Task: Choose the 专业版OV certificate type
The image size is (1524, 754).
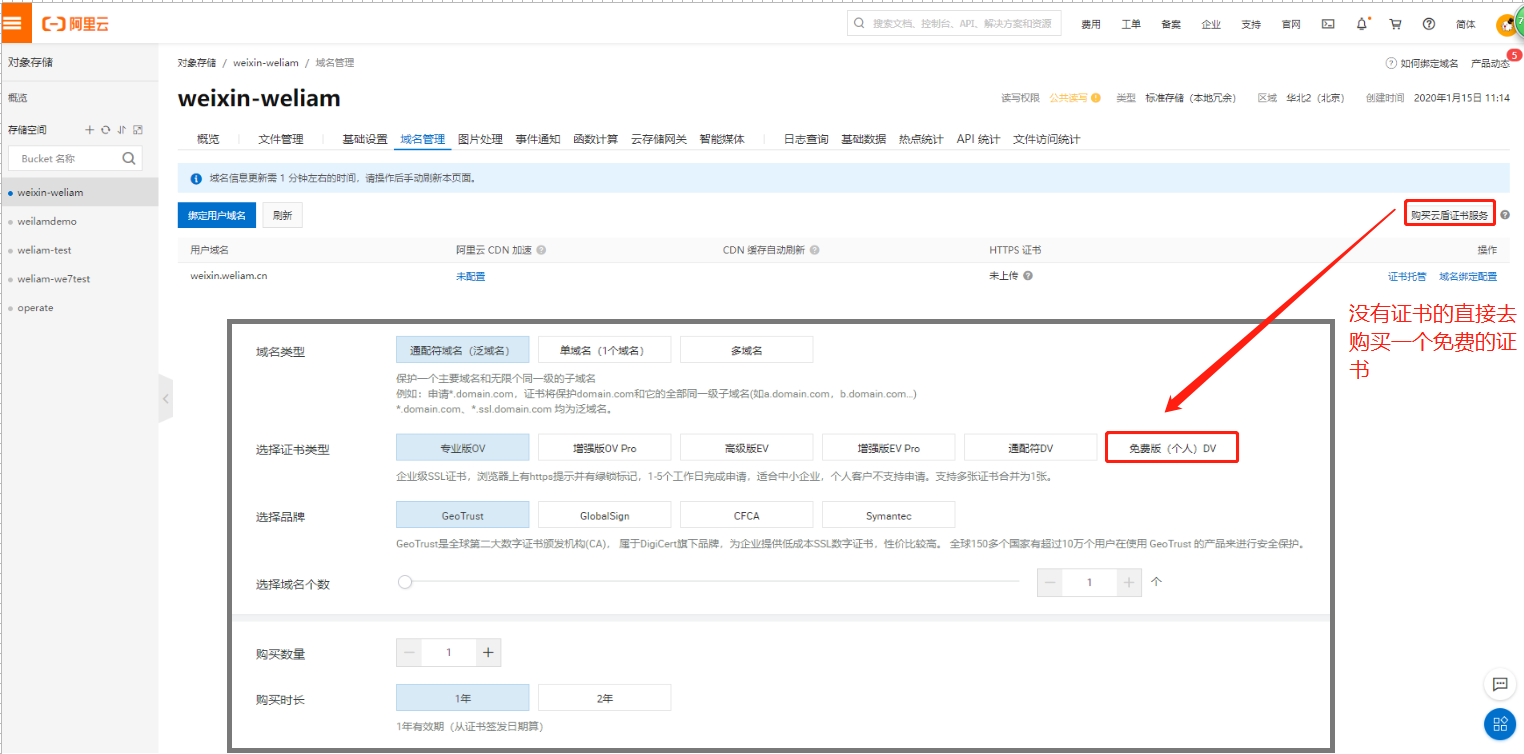Action: click(462, 448)
